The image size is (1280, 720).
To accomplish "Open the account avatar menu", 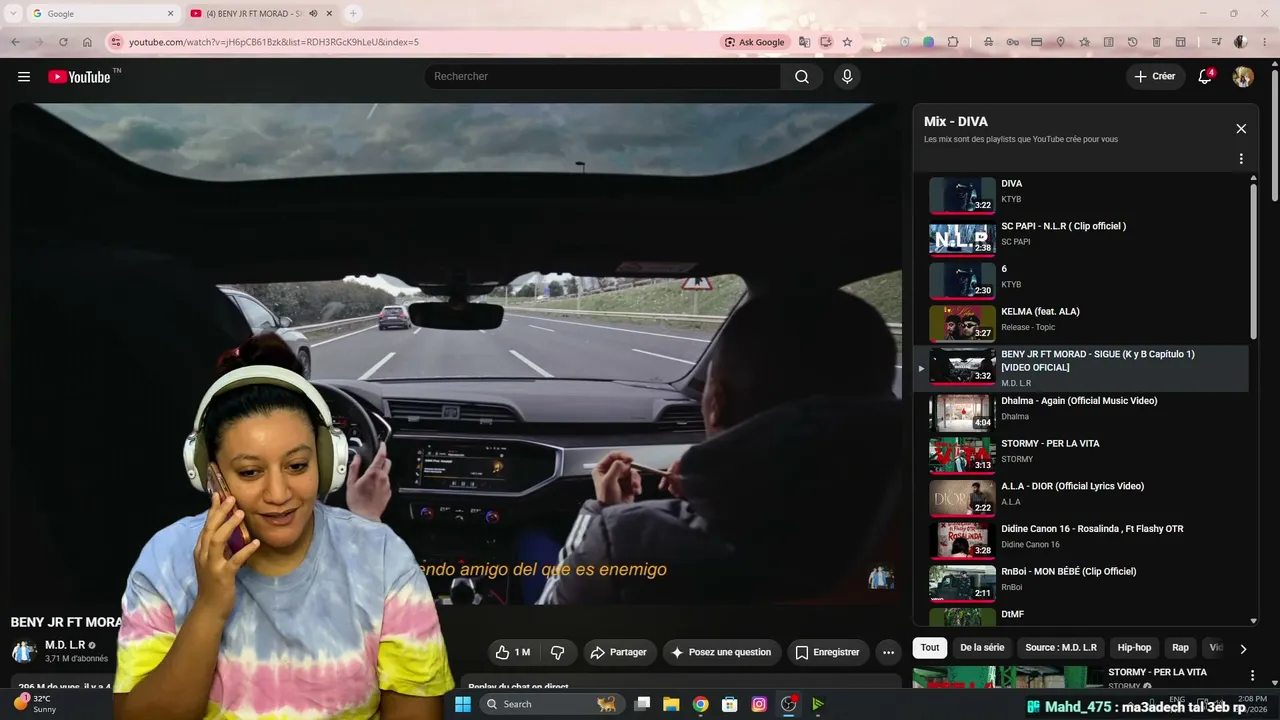I will pyautogui.click(x=1243, y=77).
